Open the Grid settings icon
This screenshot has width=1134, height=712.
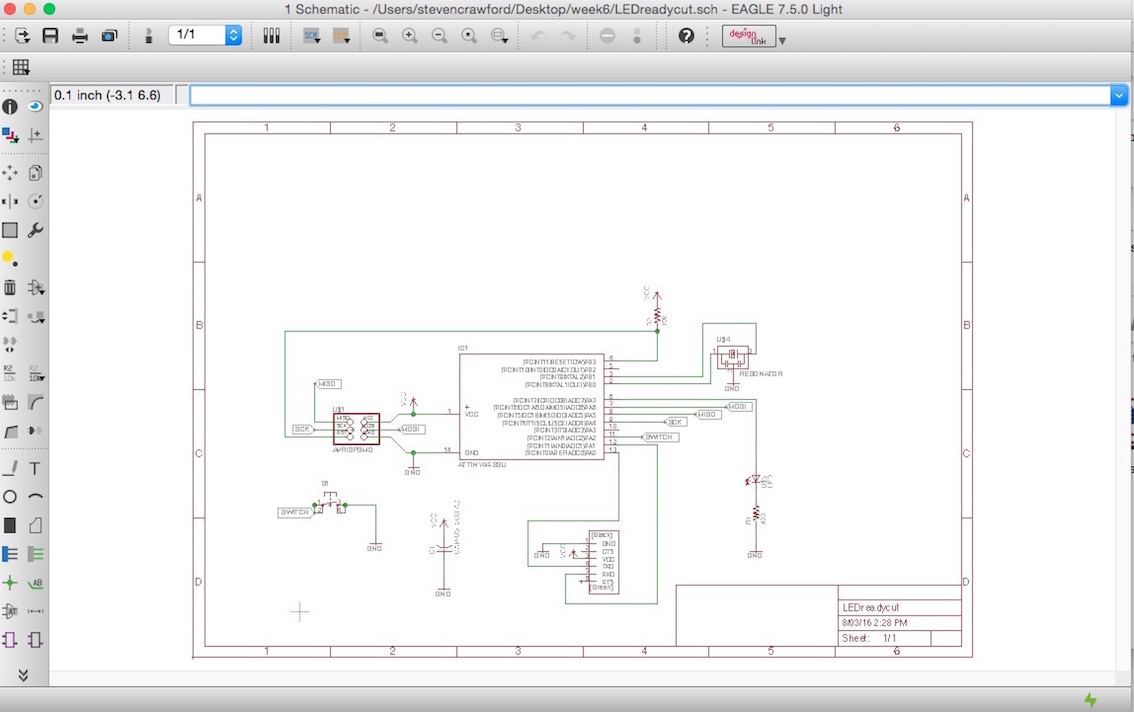pyautogui.click(x=21, y=67)
